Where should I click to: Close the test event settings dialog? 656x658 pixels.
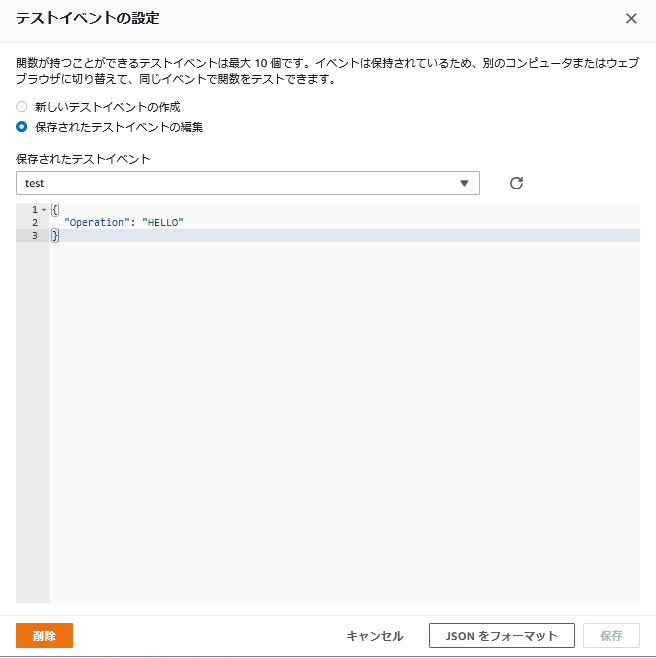[x=631, y=18]
